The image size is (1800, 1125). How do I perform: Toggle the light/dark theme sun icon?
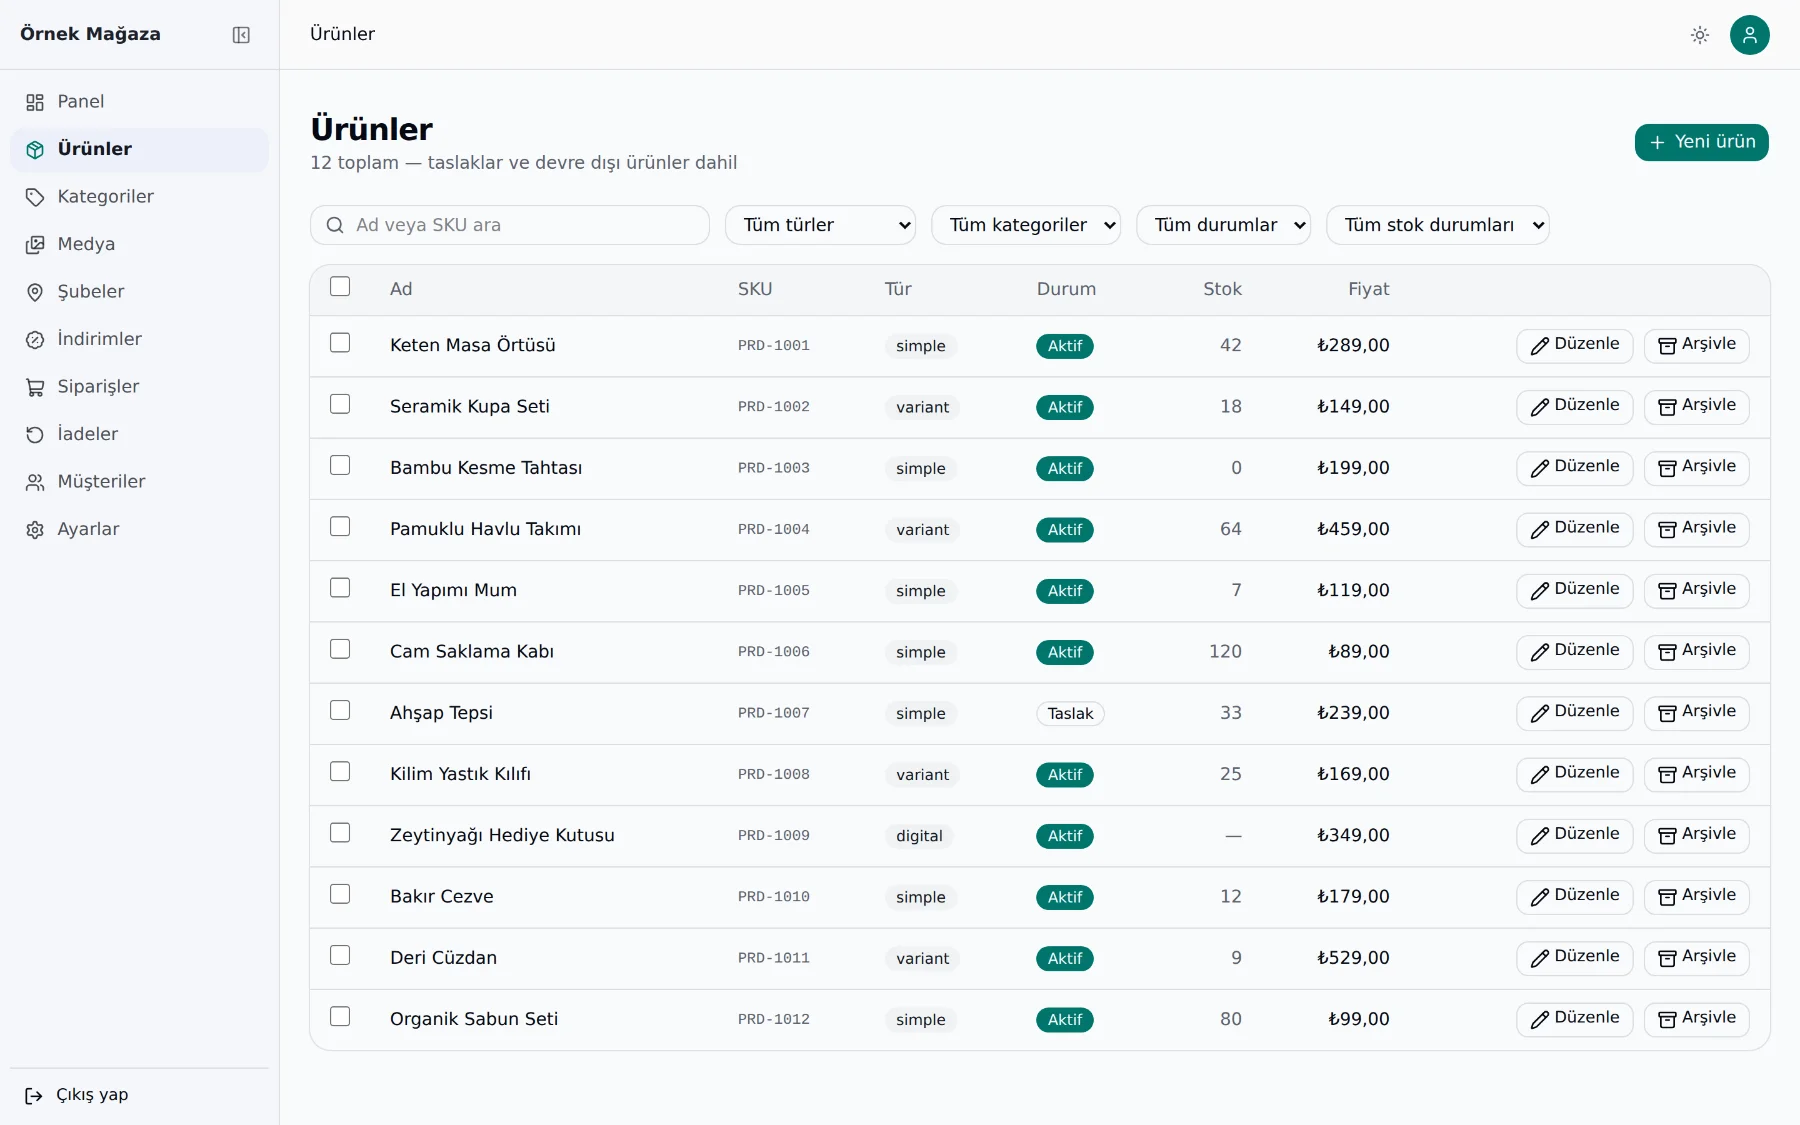pyautogui.click(x=1700, y=35)
